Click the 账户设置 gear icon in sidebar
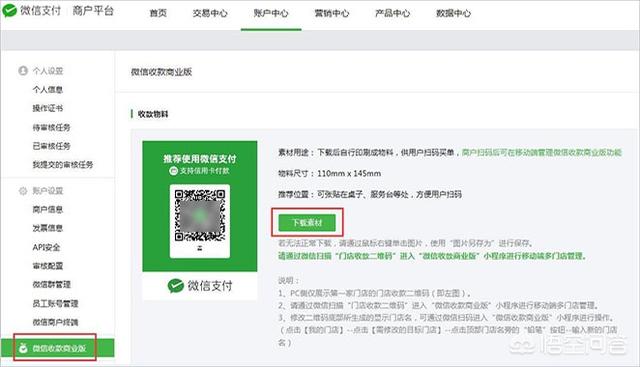Viewport: 640px width, 367px height. click(x=23, y=191)
